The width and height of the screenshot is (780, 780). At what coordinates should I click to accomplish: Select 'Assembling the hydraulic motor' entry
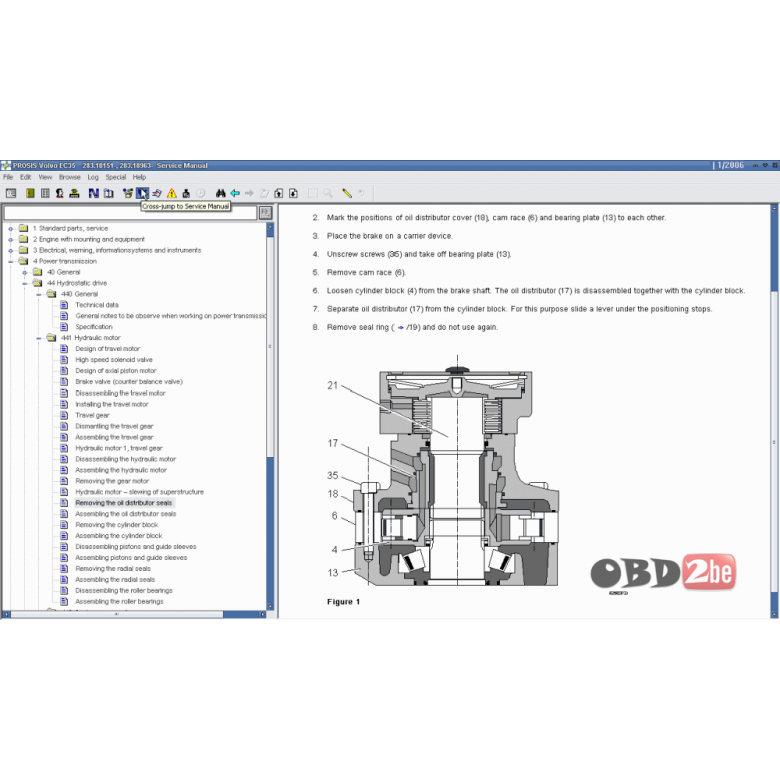click(121, 470)
